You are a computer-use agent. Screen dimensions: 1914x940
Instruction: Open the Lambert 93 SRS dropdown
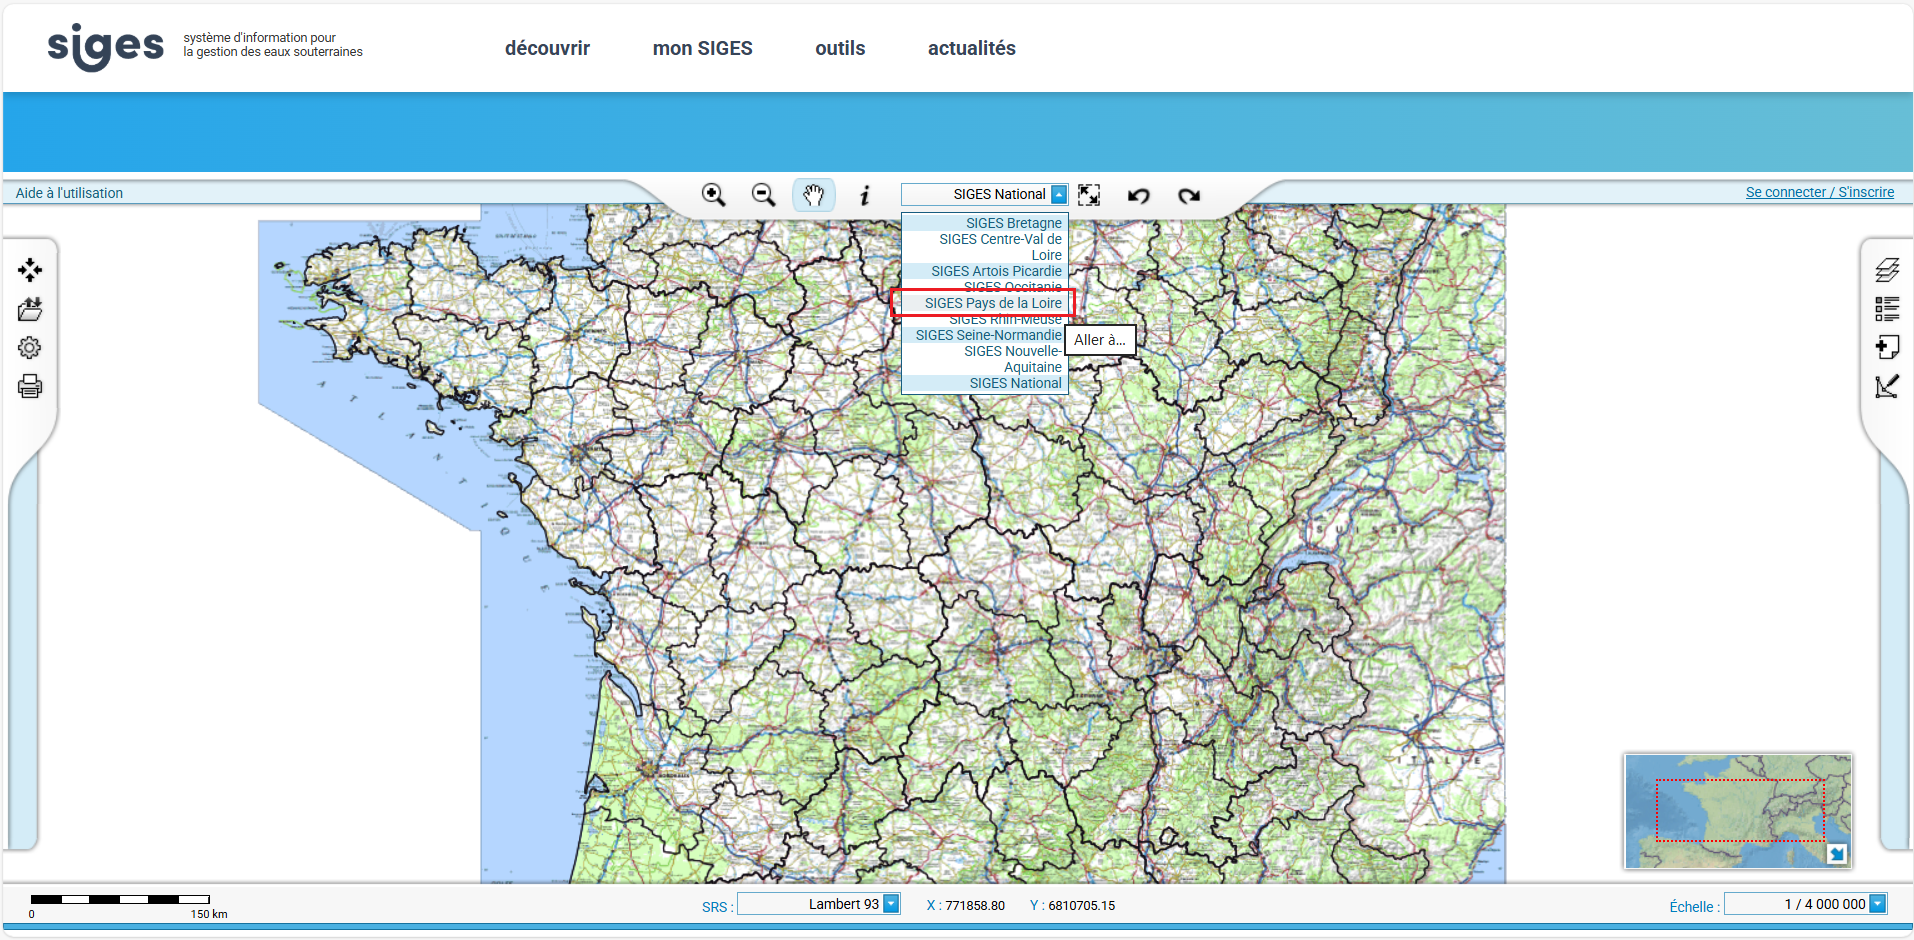(888, 904)
